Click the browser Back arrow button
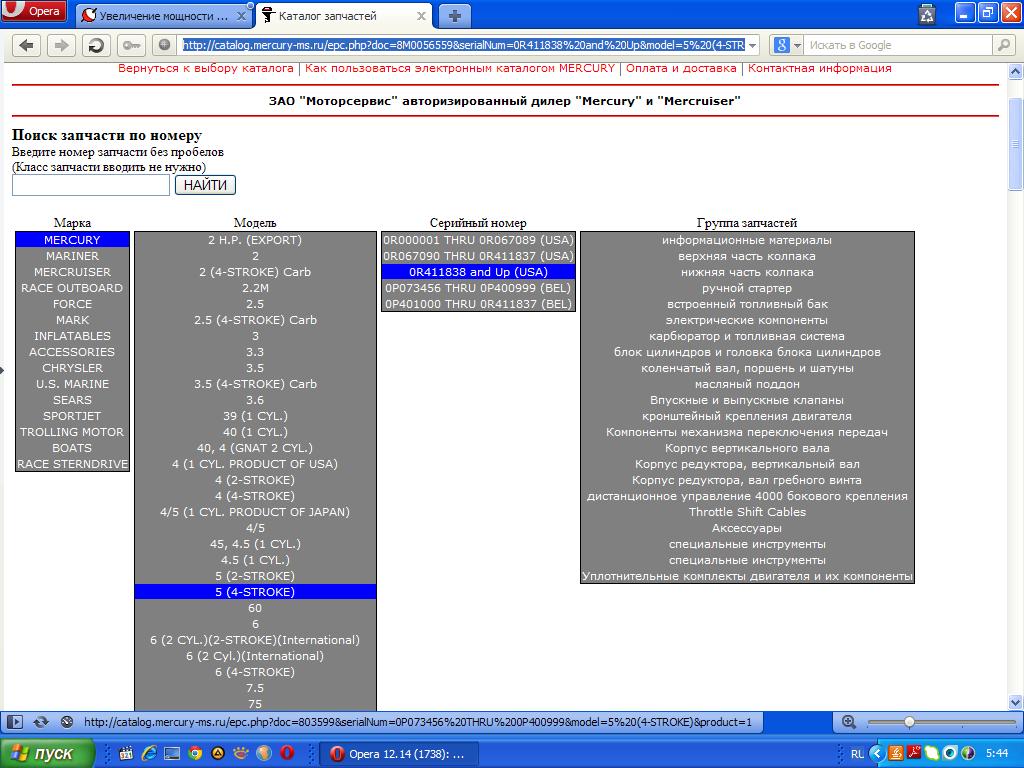Screen dimensions: 1024x768 click(x=27, y=45)
